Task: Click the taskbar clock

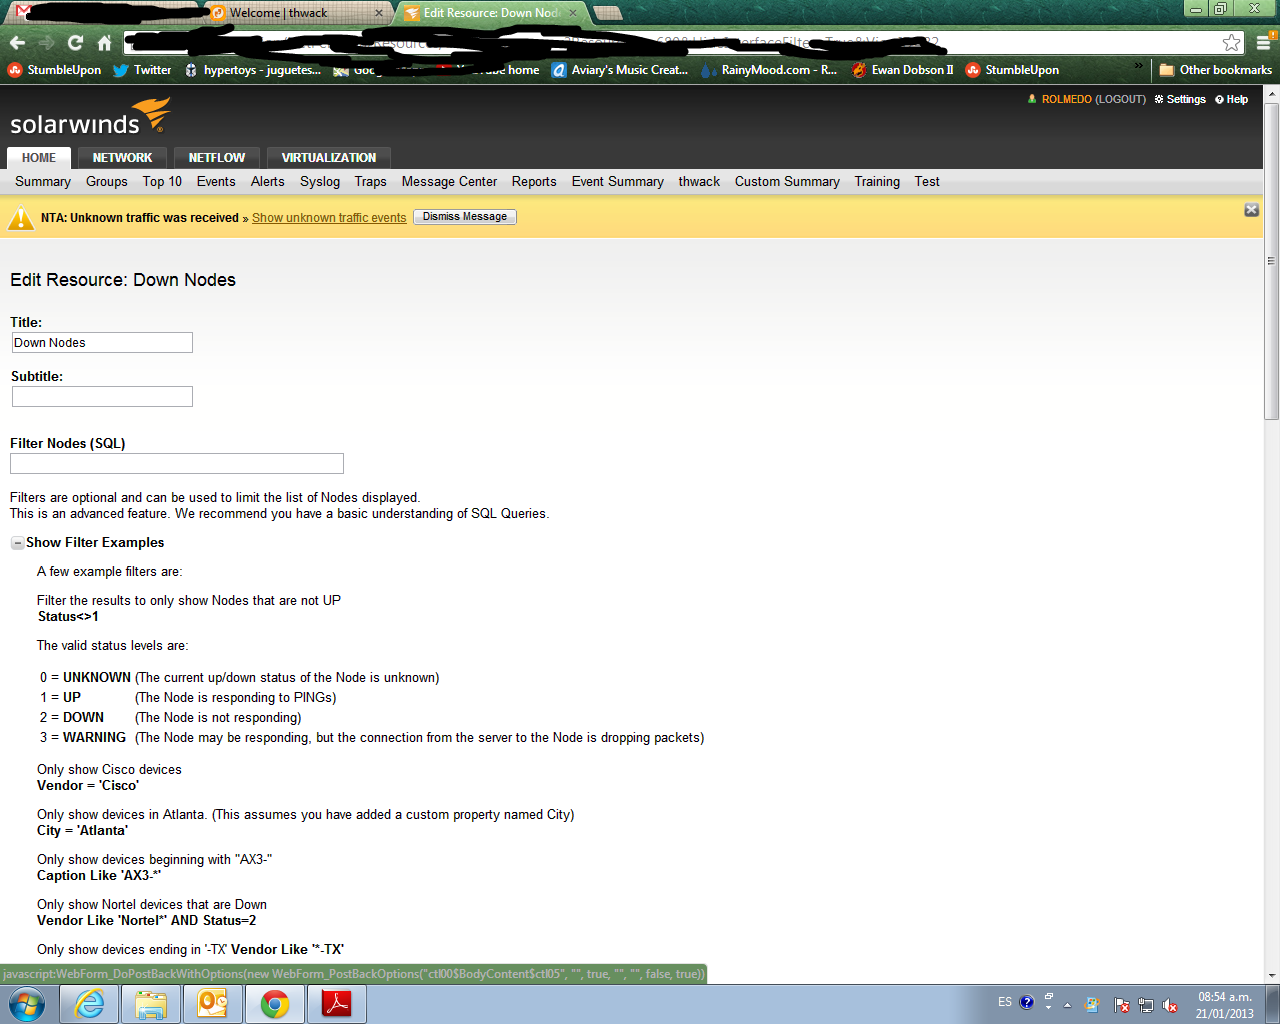Action: (1225, 1005)
